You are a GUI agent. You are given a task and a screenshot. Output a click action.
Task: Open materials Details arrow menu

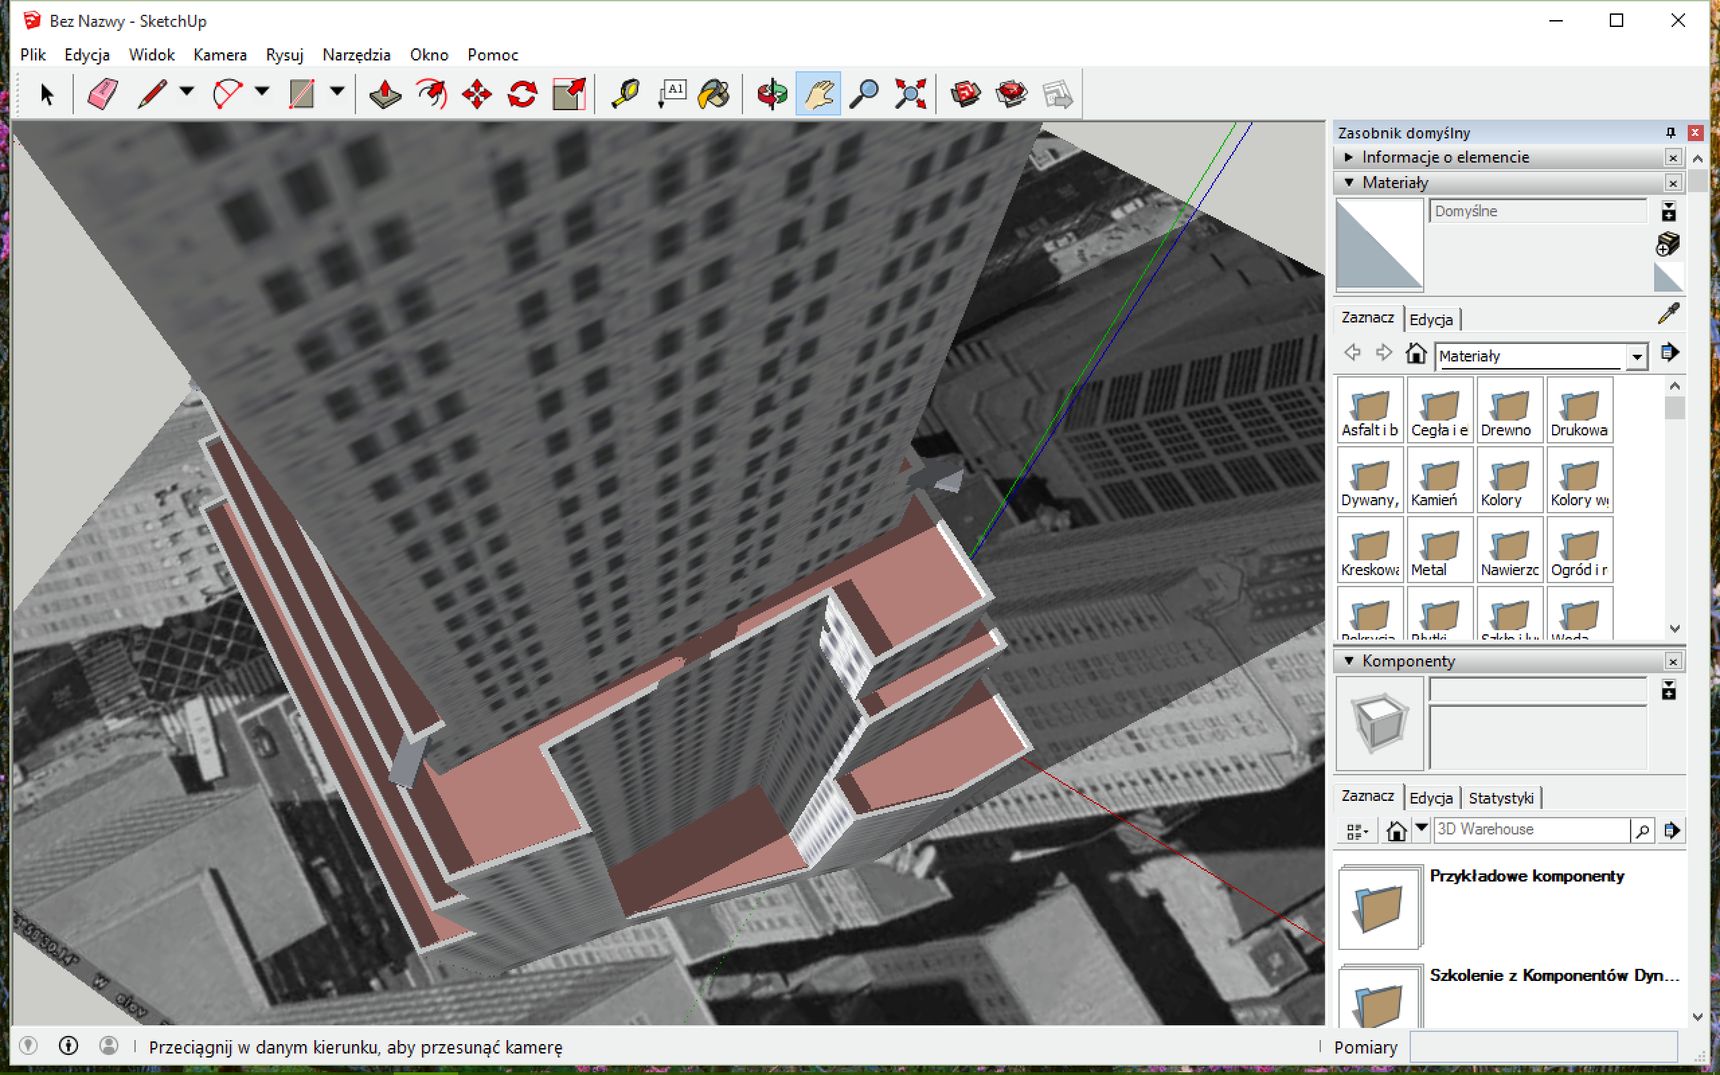click(1669, 353)
